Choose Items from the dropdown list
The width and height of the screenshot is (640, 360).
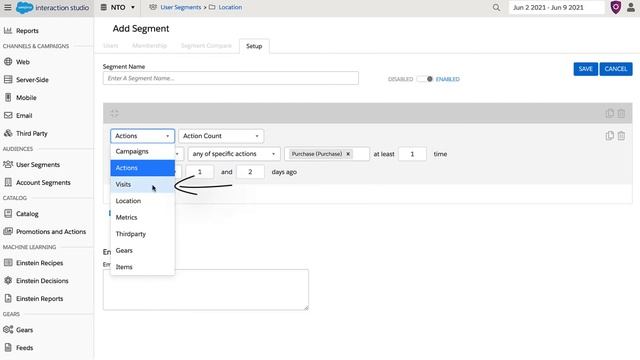click(x=142, y=267)
